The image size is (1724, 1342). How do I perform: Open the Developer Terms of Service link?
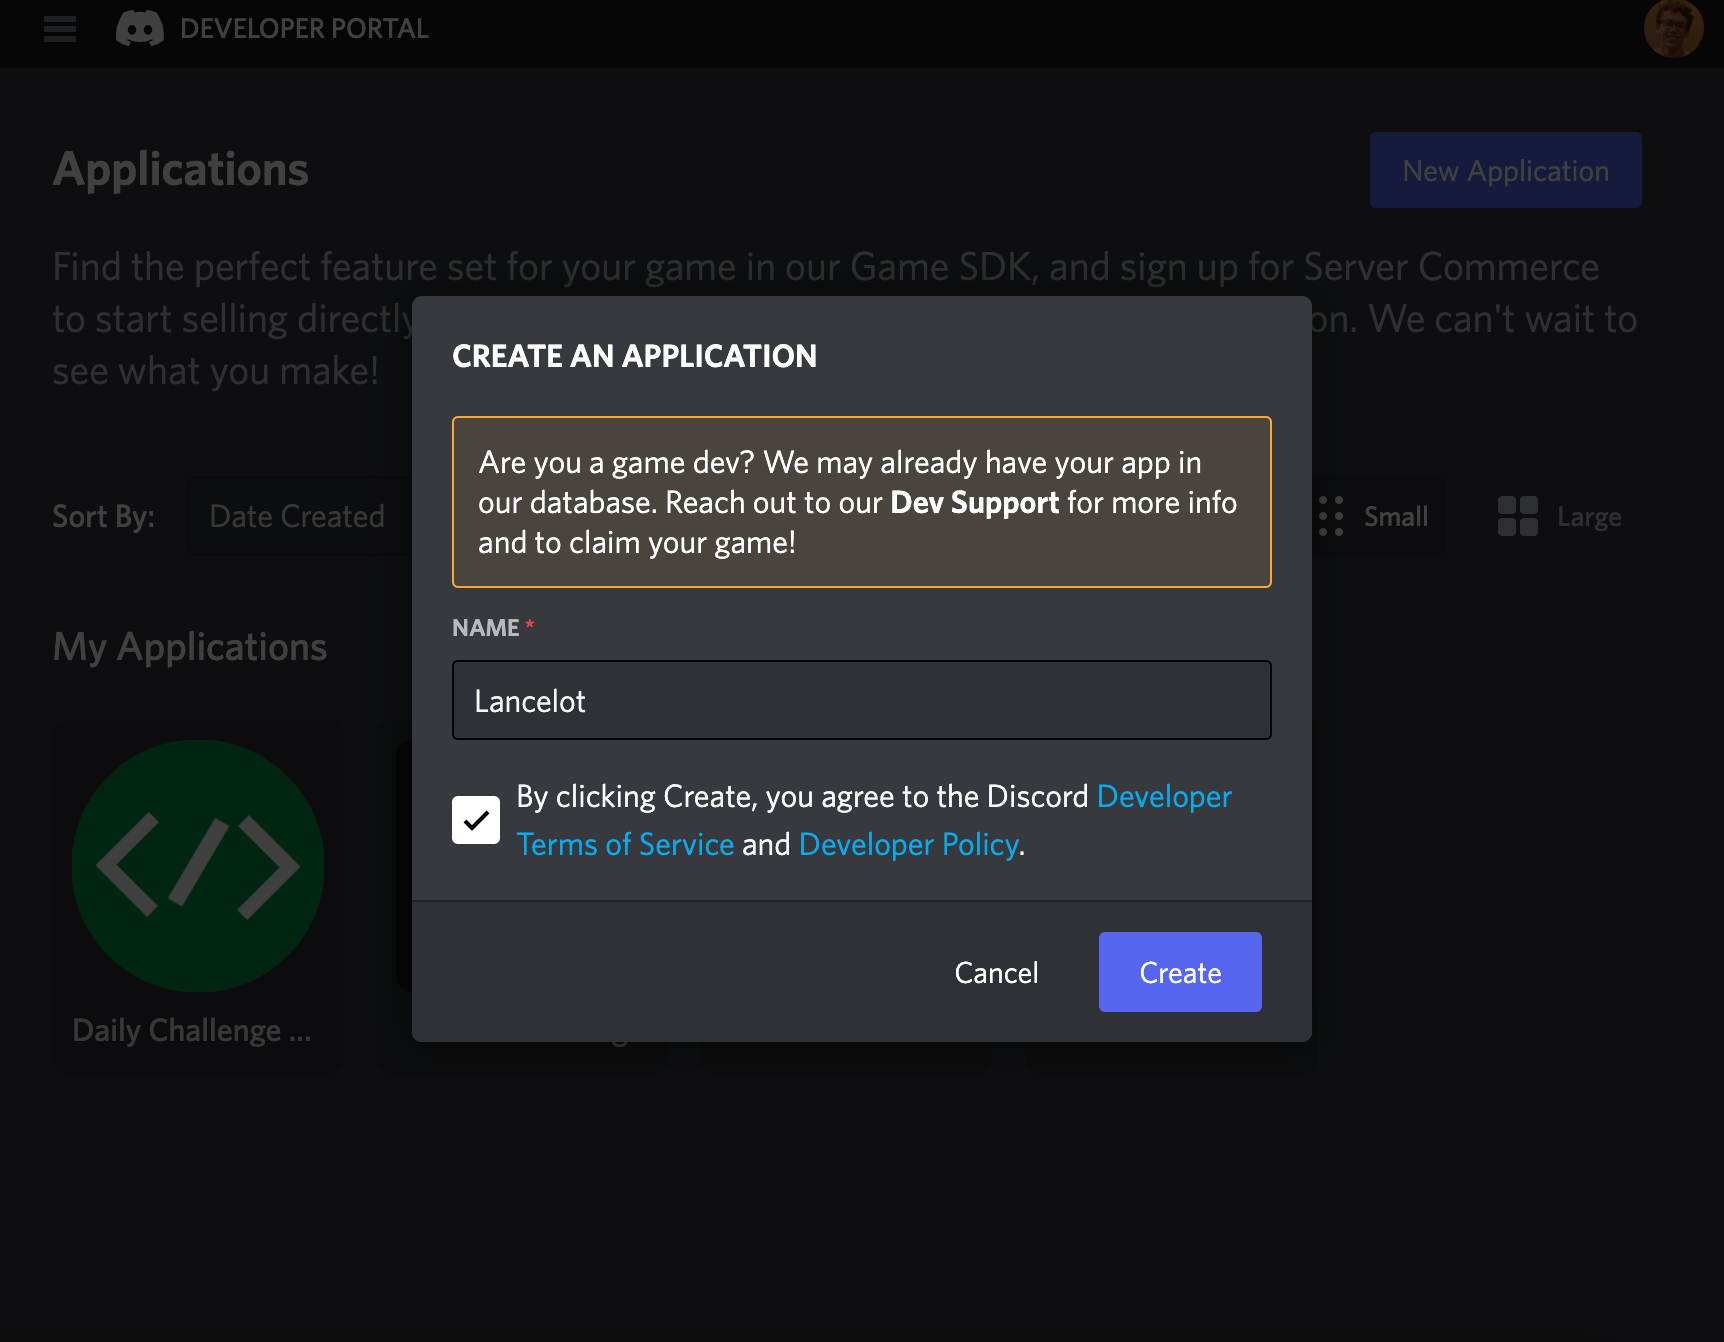tap(626, 844)
